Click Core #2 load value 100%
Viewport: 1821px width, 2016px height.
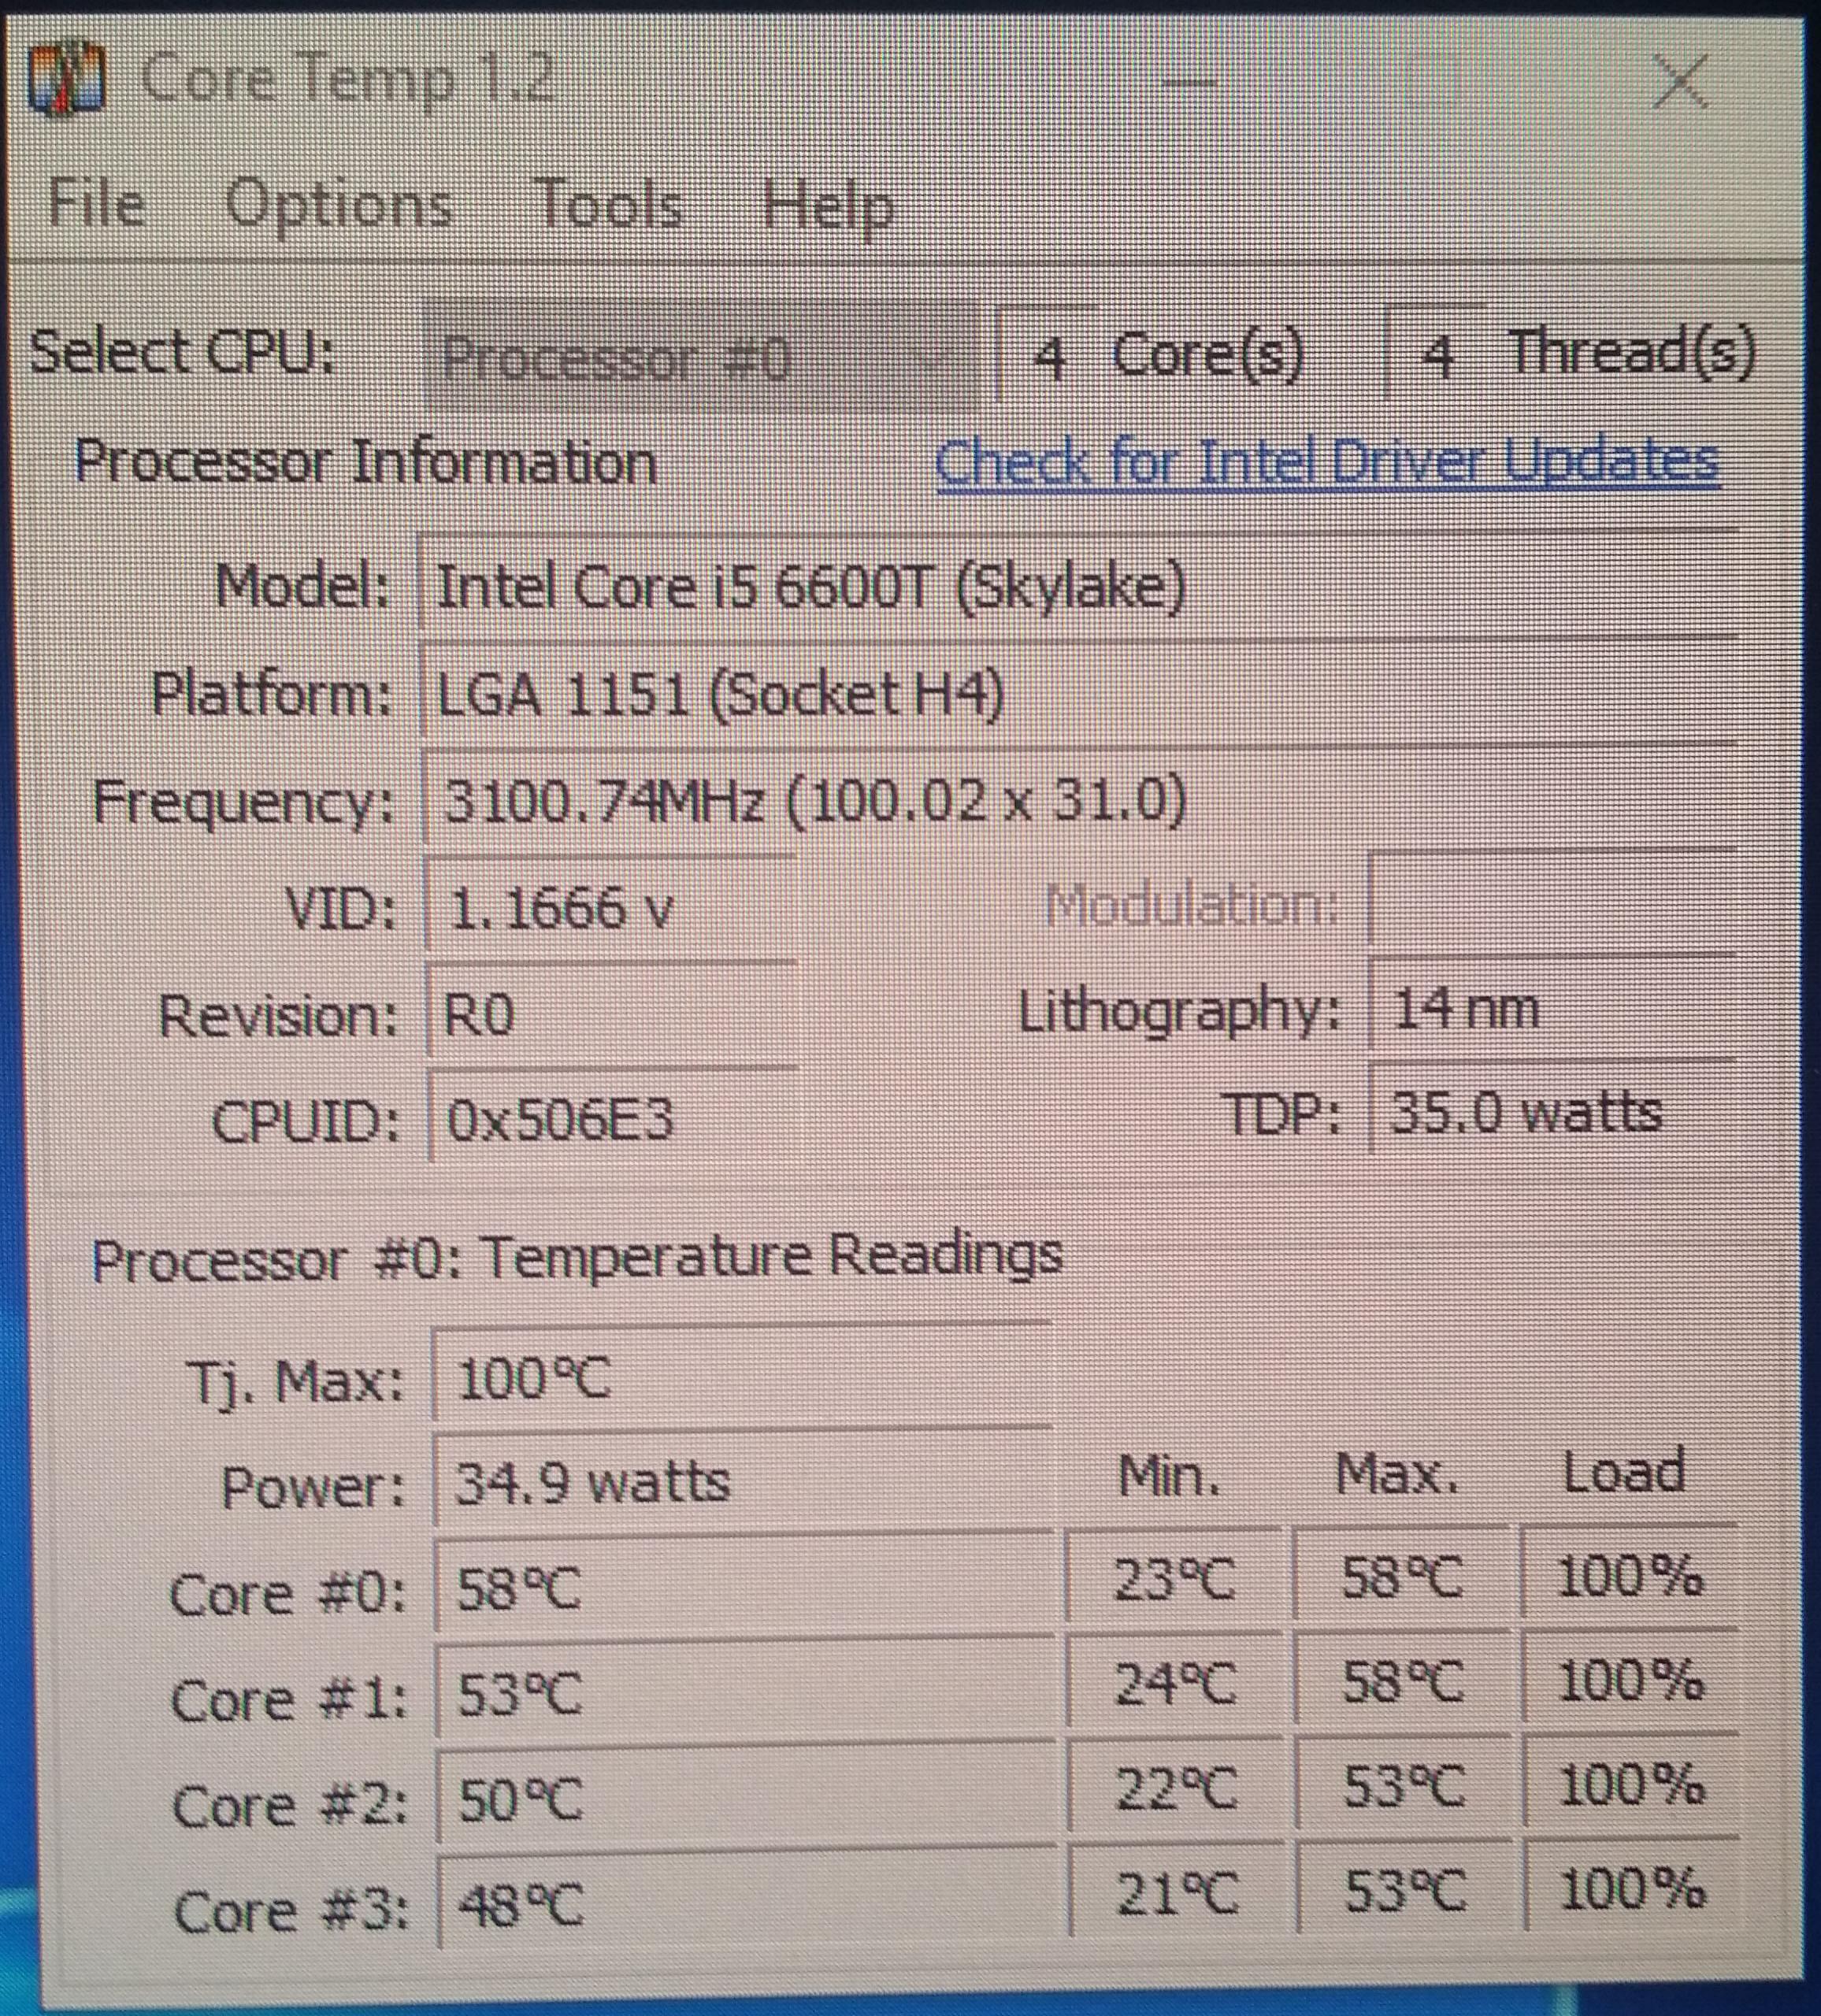click(1632, 1785)
